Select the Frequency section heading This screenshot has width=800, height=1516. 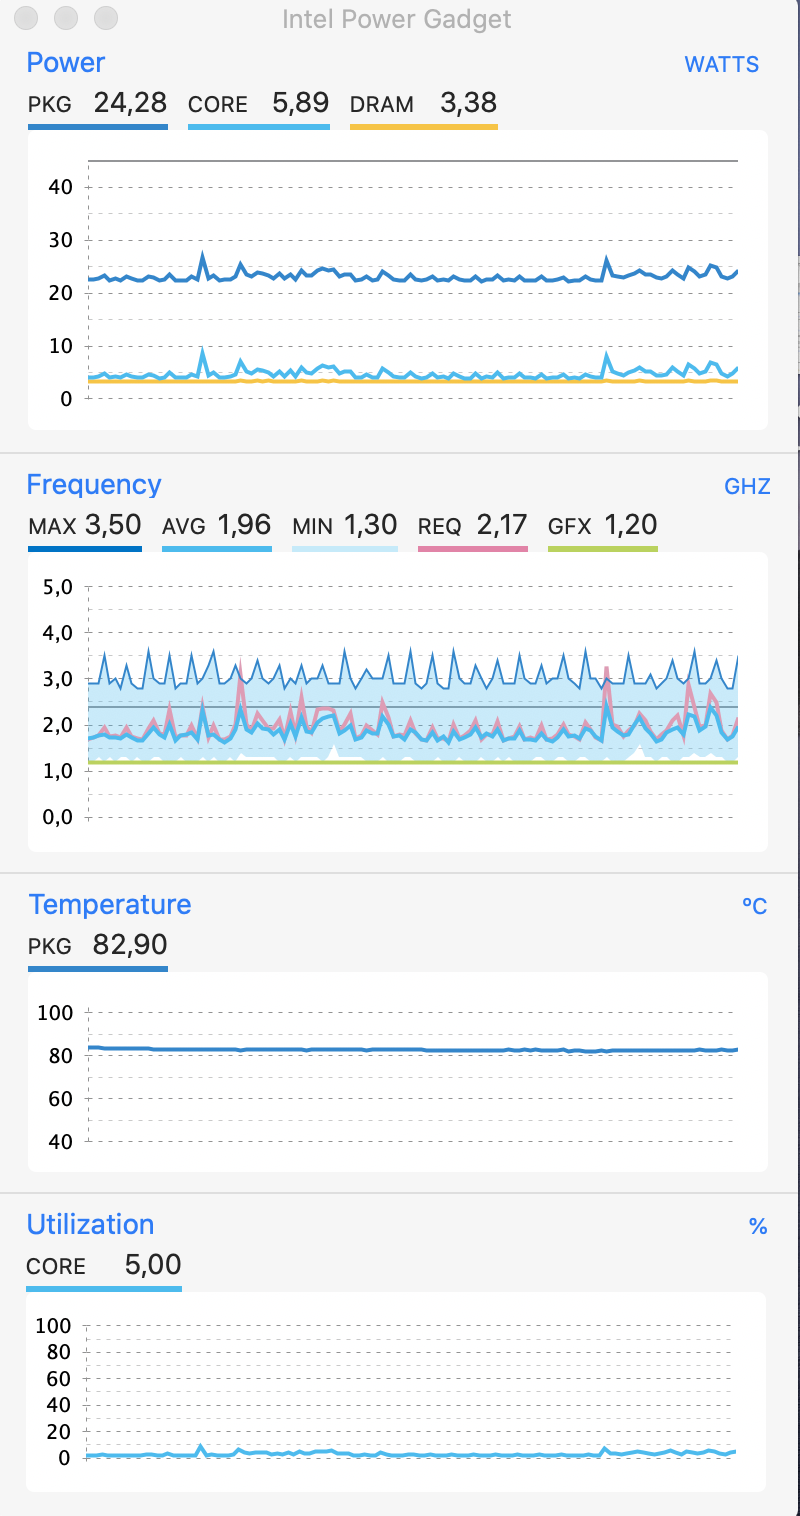coord(94,484)
